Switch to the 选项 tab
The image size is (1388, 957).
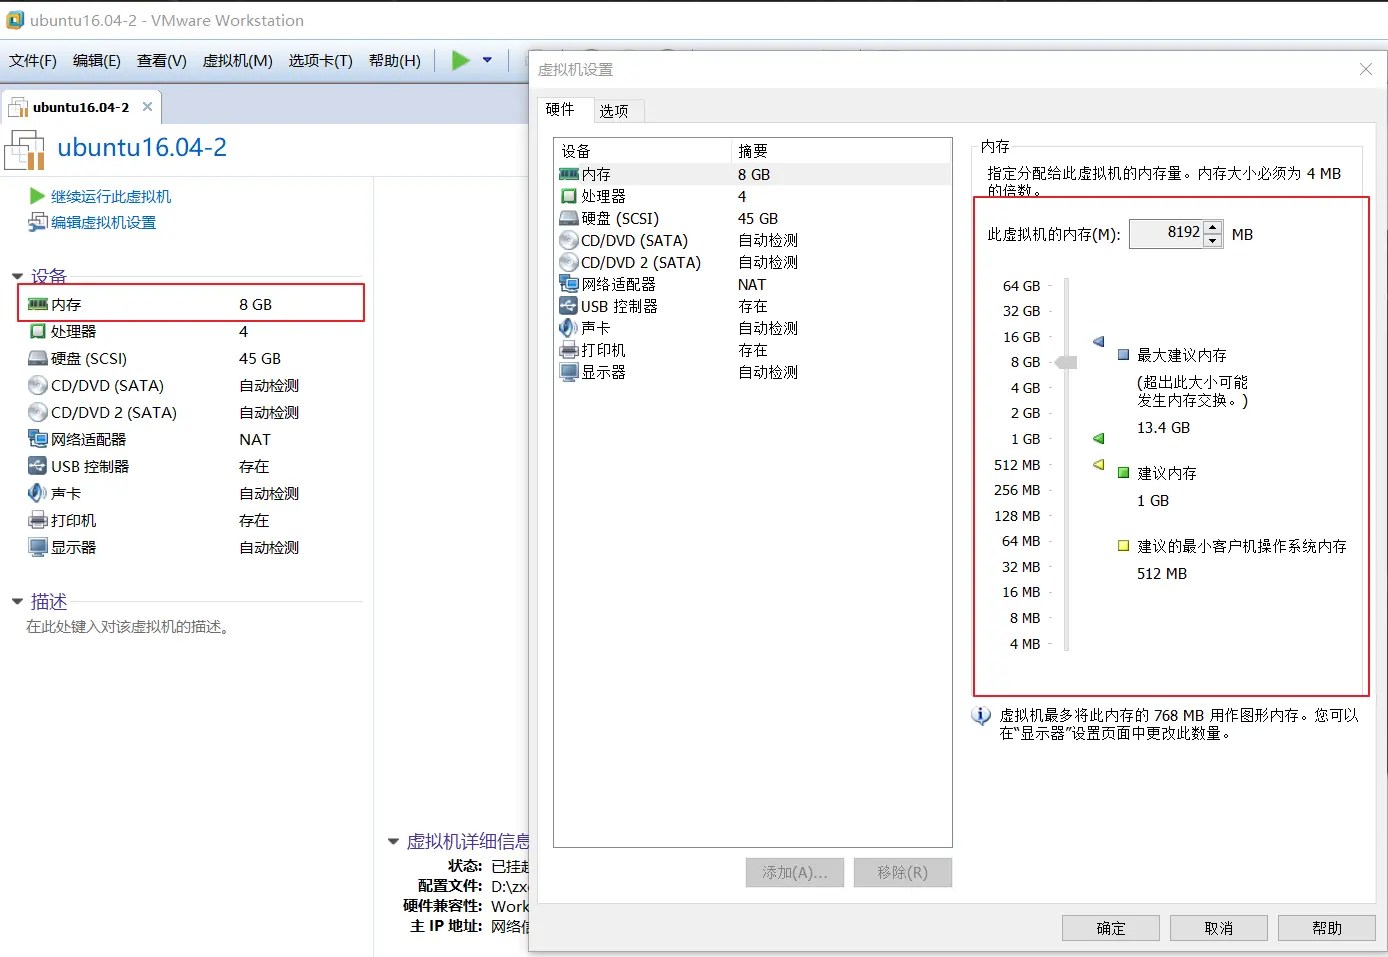point(616,110)
